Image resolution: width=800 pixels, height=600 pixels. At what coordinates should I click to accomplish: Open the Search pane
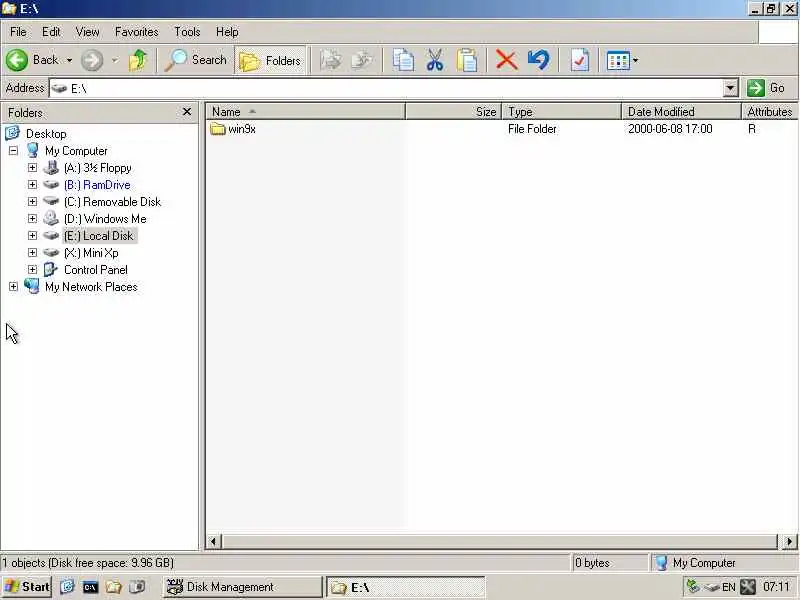pos(196,60)
